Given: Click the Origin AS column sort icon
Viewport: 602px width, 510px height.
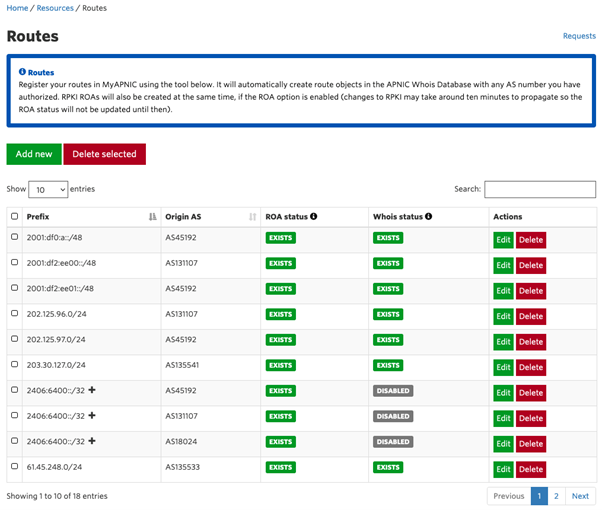Looking at the screenshot, I should [252, 216].
